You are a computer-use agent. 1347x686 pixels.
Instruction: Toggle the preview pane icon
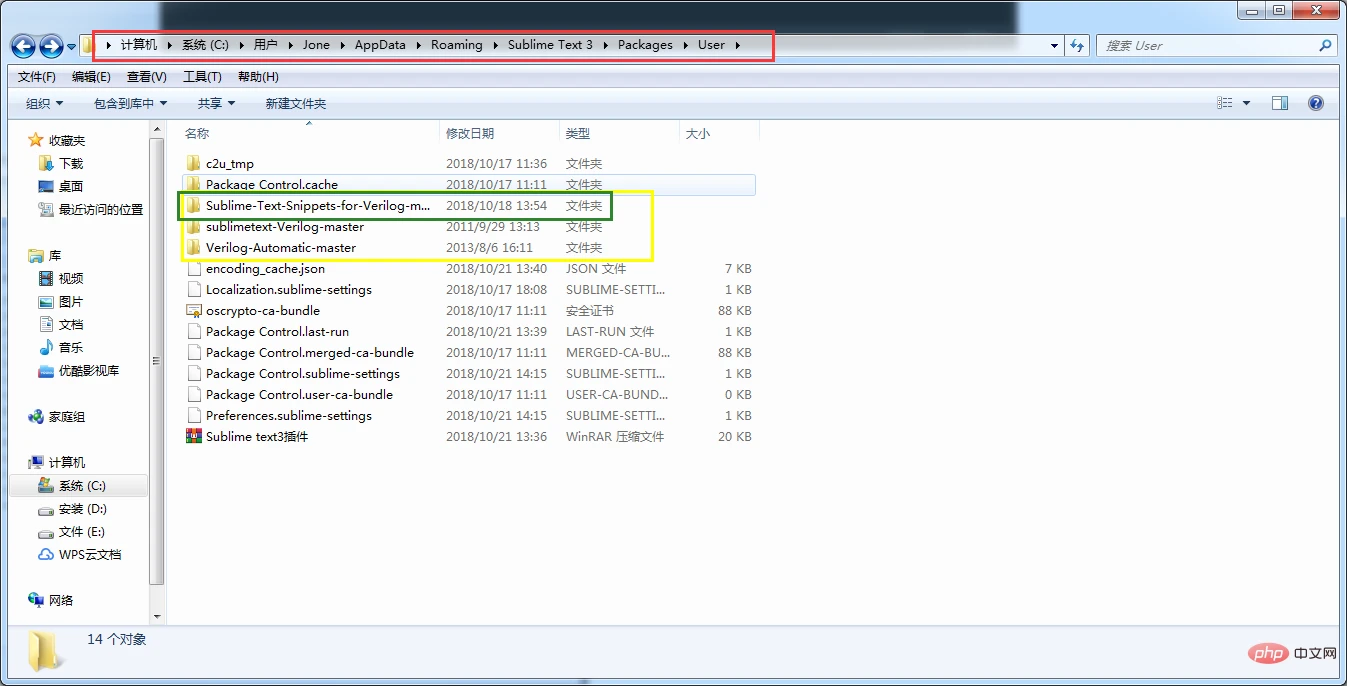pyautogui.click(x=1280, y=103)
